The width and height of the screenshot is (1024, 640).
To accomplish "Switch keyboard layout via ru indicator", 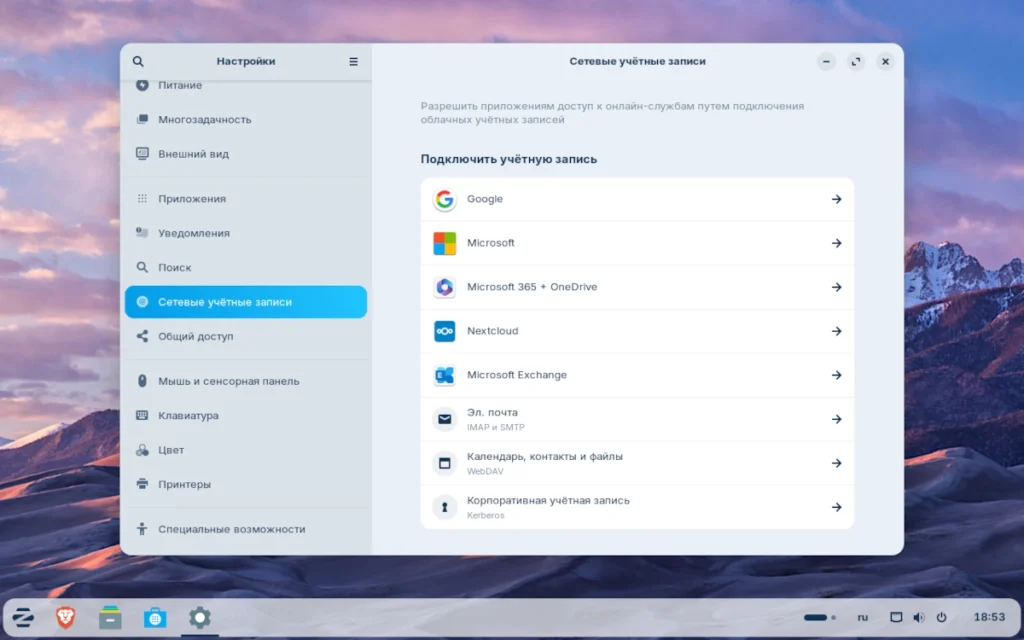I will point(863,617).
